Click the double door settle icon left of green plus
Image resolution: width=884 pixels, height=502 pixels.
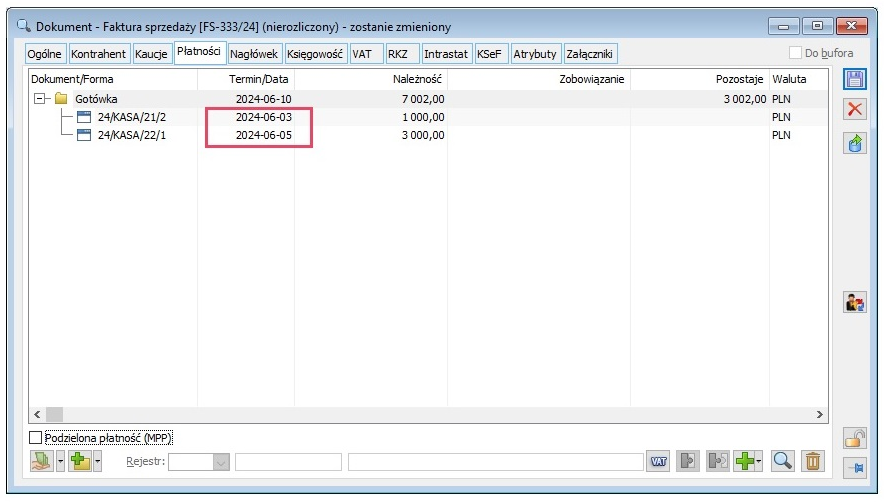coord(718,461)
